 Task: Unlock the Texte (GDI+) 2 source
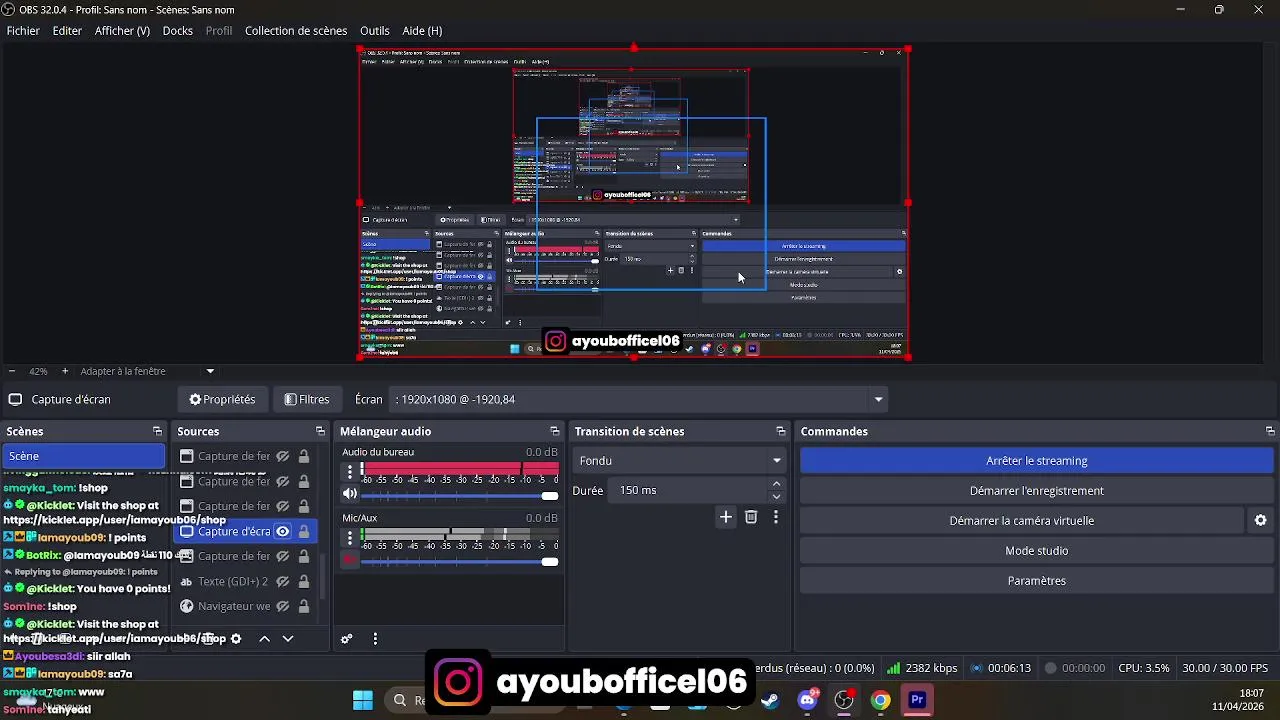pos(304,581)
